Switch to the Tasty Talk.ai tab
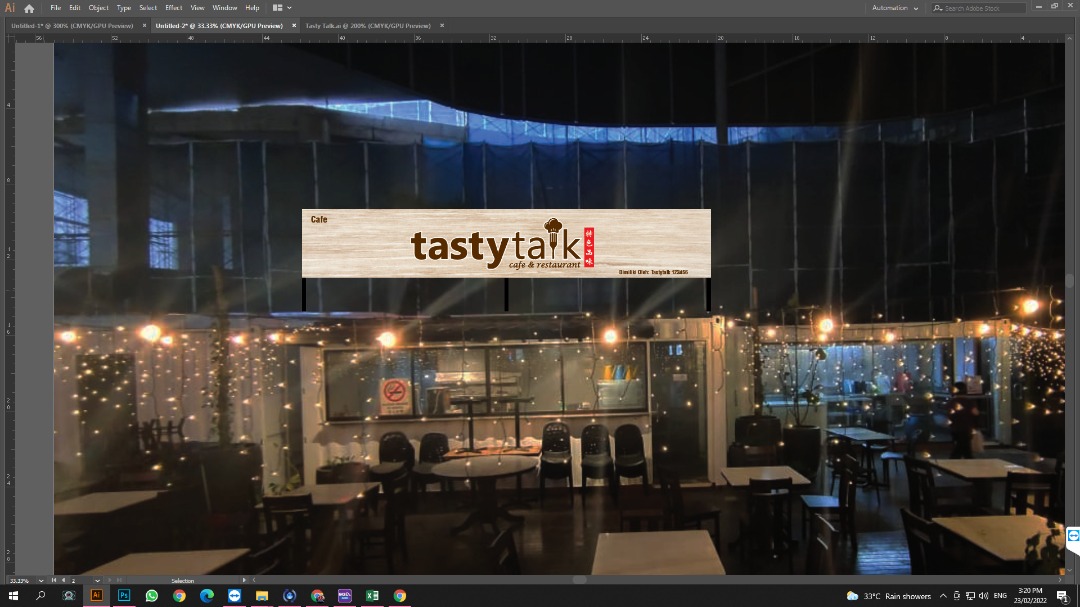The width and height of the screenshot is (1080, 607). pyautogui.click(x=369, y=26)
